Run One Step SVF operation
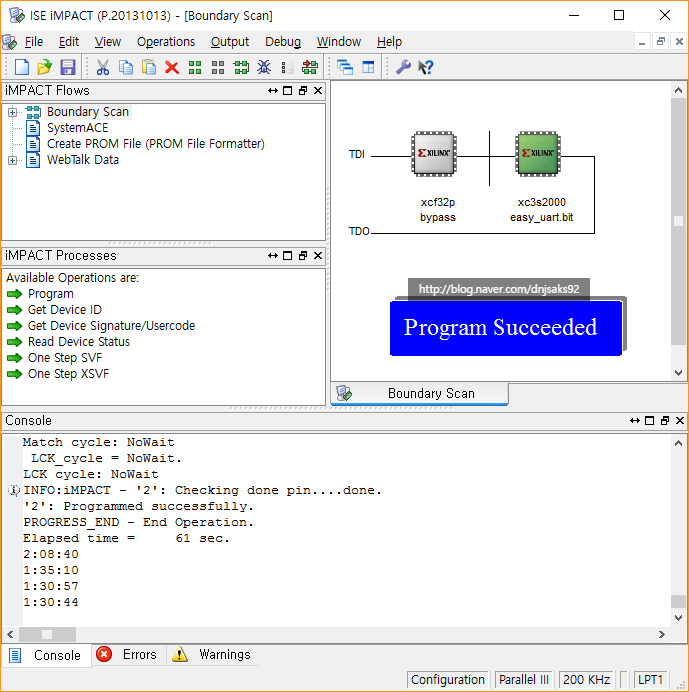This screenshot has height=692, width=689. 65,357
